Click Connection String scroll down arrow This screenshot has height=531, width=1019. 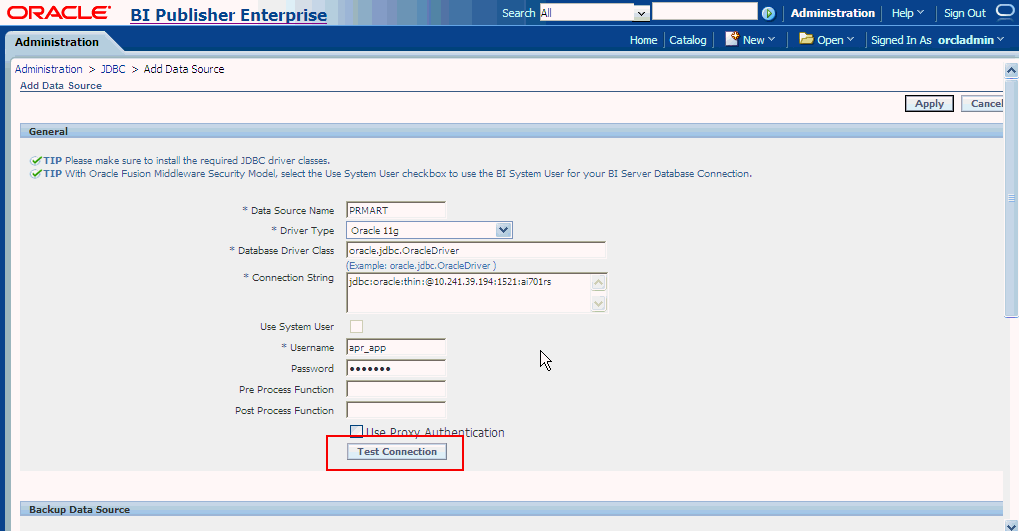pos(599,304)
